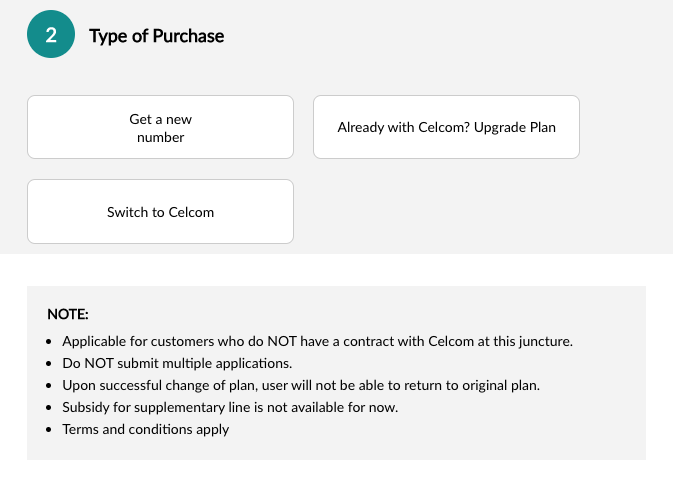Click the bullet dot before "Subsidy for supplementary"

coord(51,408)
